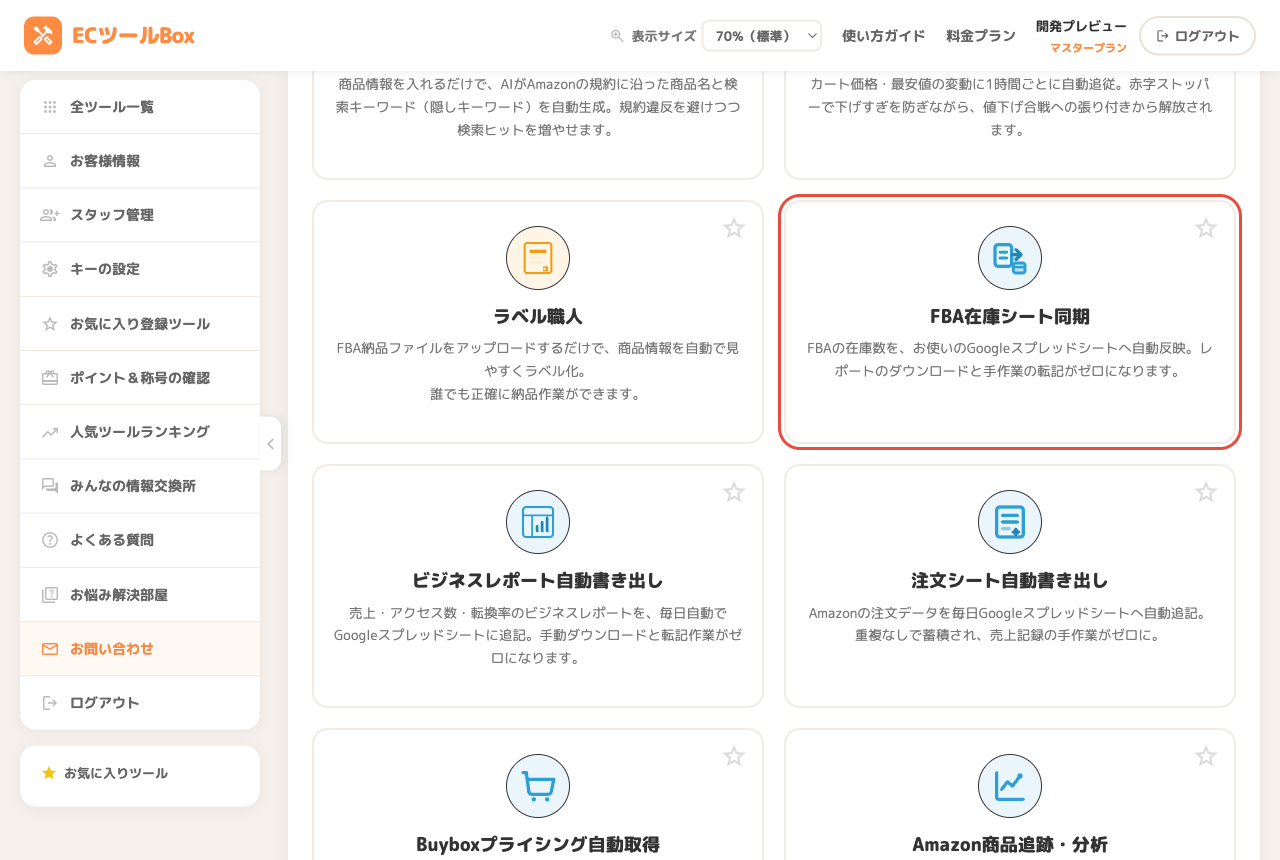Open the 料金プラン menu item
Viewport: 1280px width, 860px height.
[x=981, y=36]
